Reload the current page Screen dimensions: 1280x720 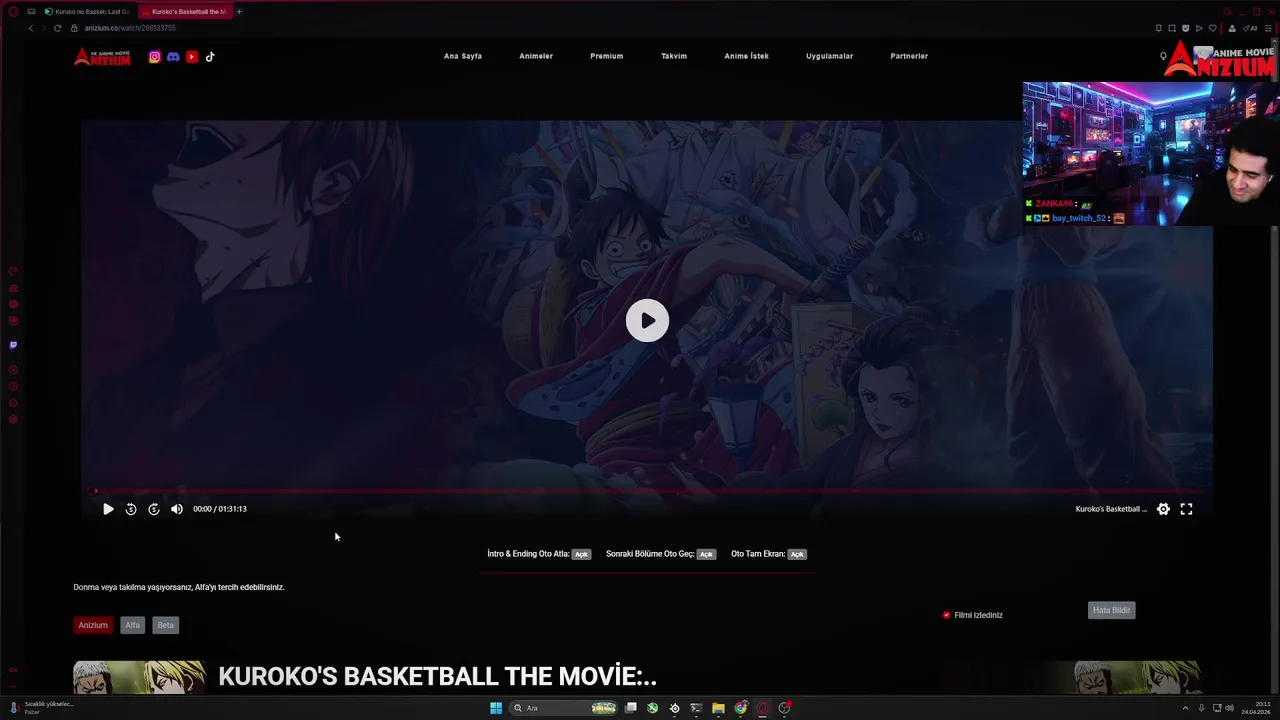pos(57,28)
